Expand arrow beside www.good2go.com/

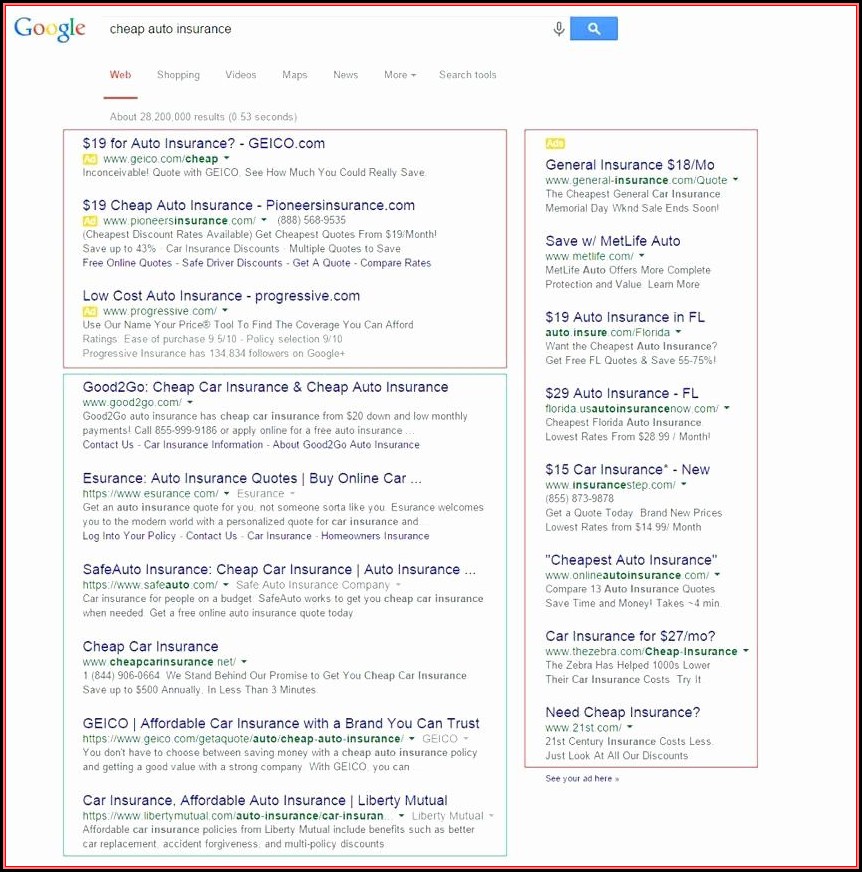pyautogui.click(x=190, y=402)
